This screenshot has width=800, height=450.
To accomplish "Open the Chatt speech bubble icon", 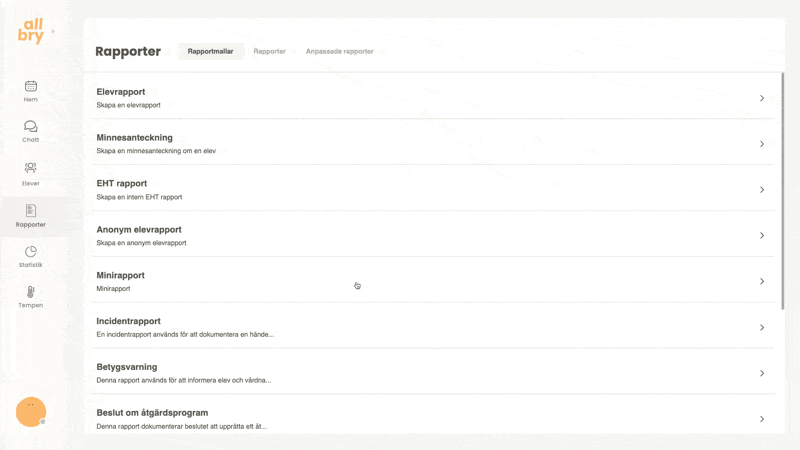I will tap(31, 127).
